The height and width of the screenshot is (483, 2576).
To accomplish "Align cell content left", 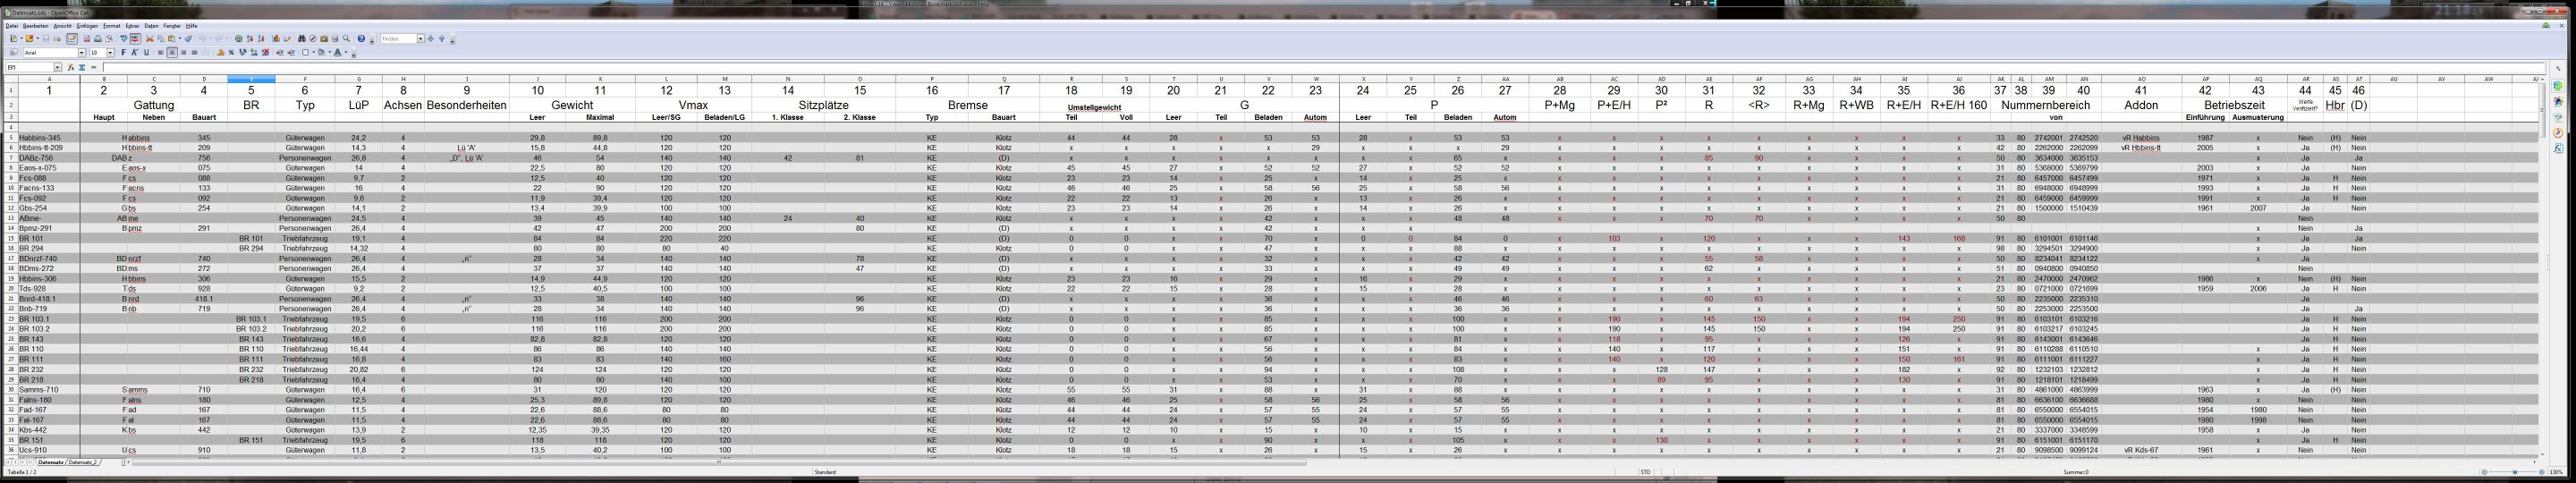I will (x=161, y=53).
